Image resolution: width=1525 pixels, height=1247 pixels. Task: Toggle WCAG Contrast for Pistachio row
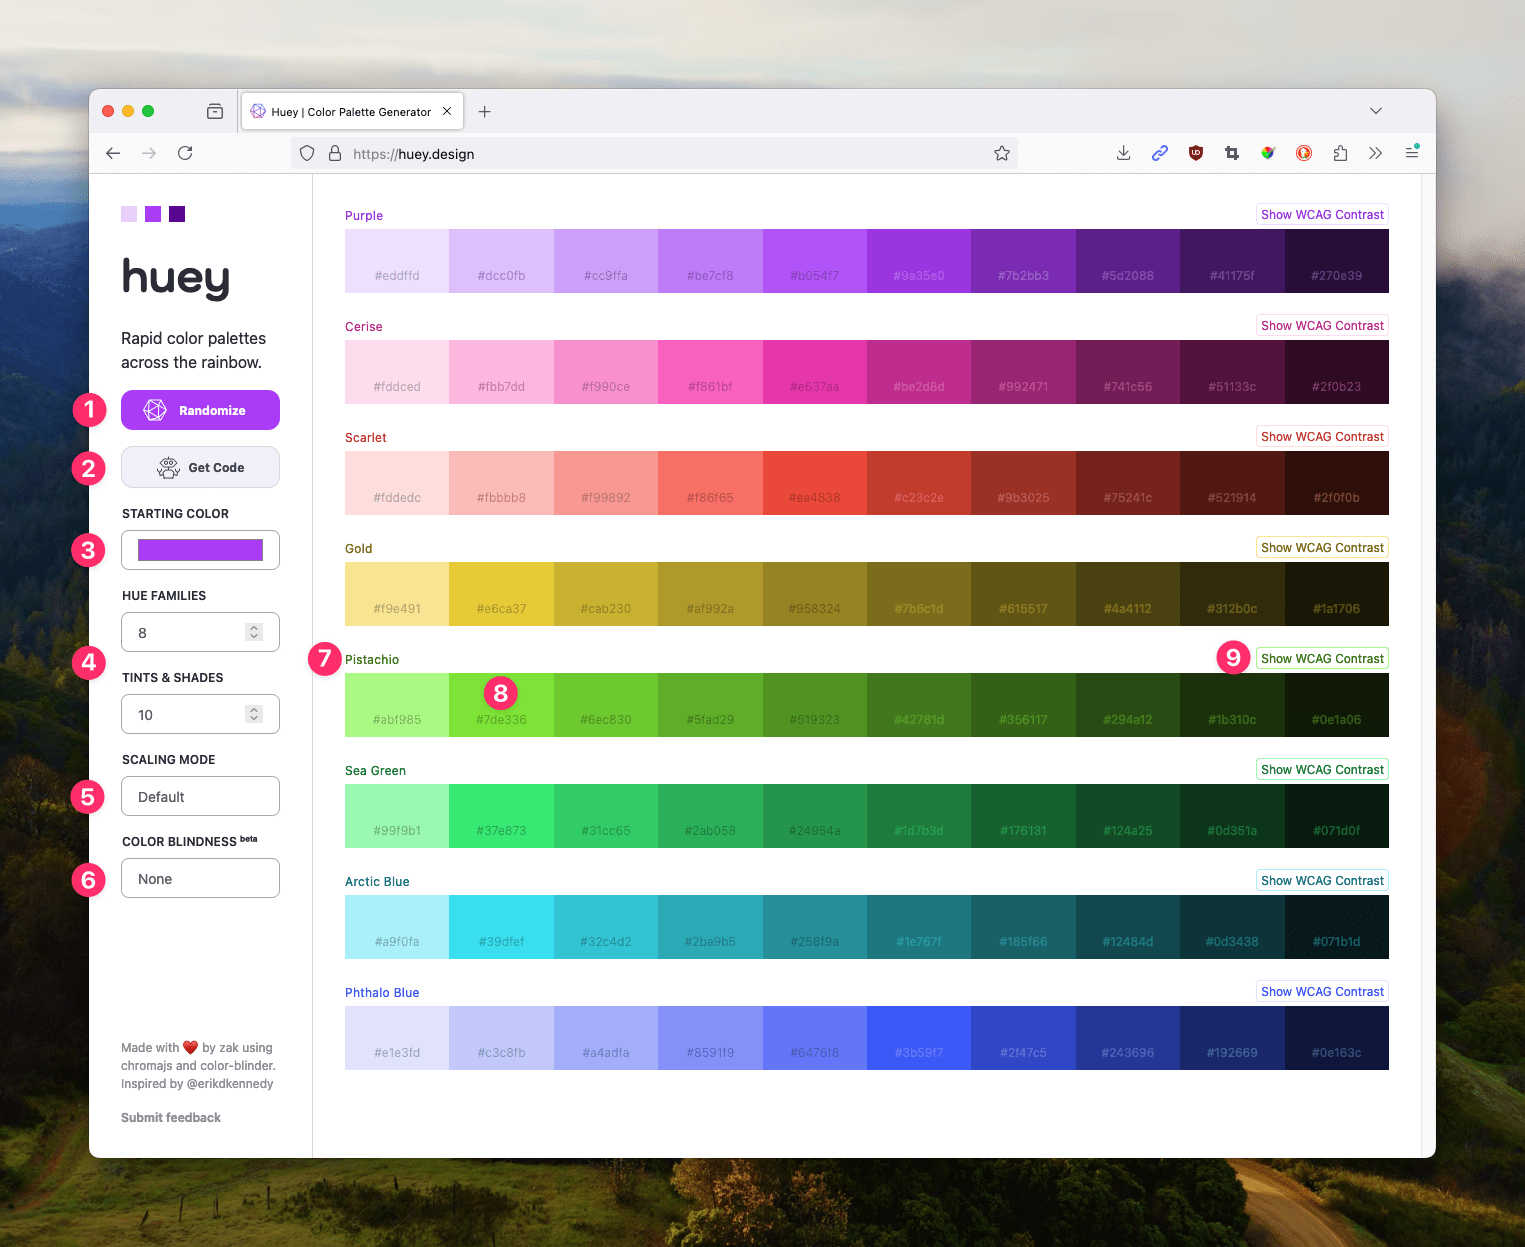[1322, 659]
